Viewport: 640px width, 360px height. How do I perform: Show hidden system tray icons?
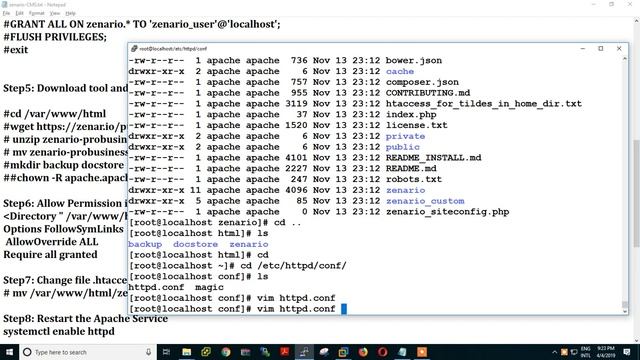(x=554, y=352)
